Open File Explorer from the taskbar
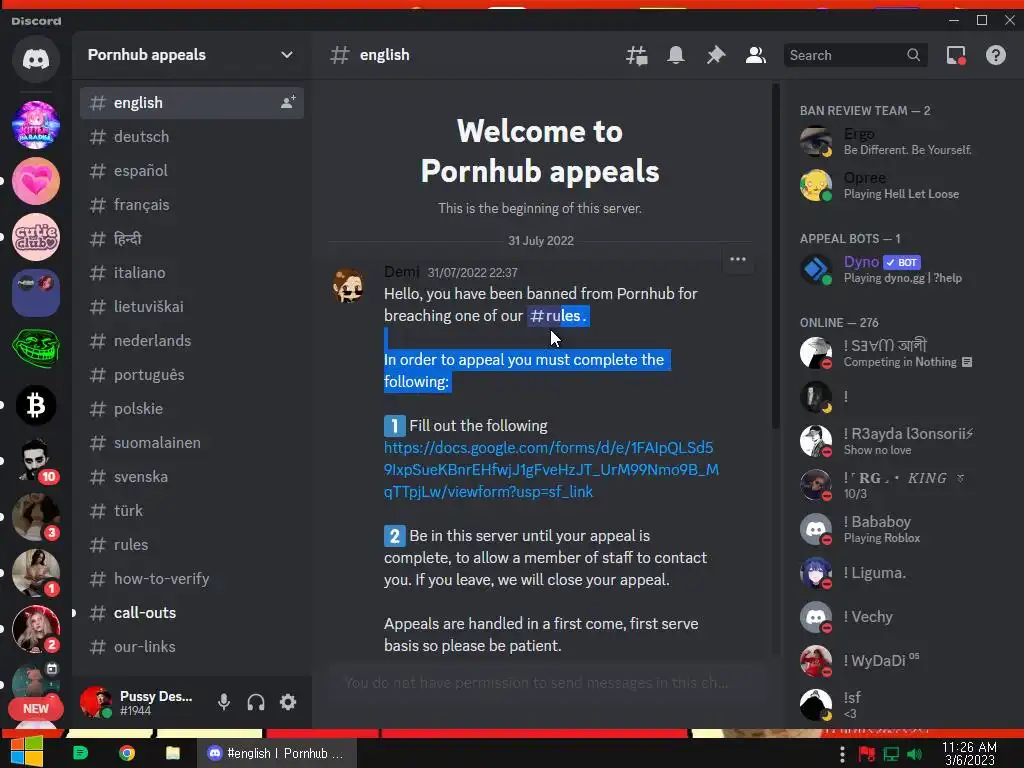 (172, 753)
